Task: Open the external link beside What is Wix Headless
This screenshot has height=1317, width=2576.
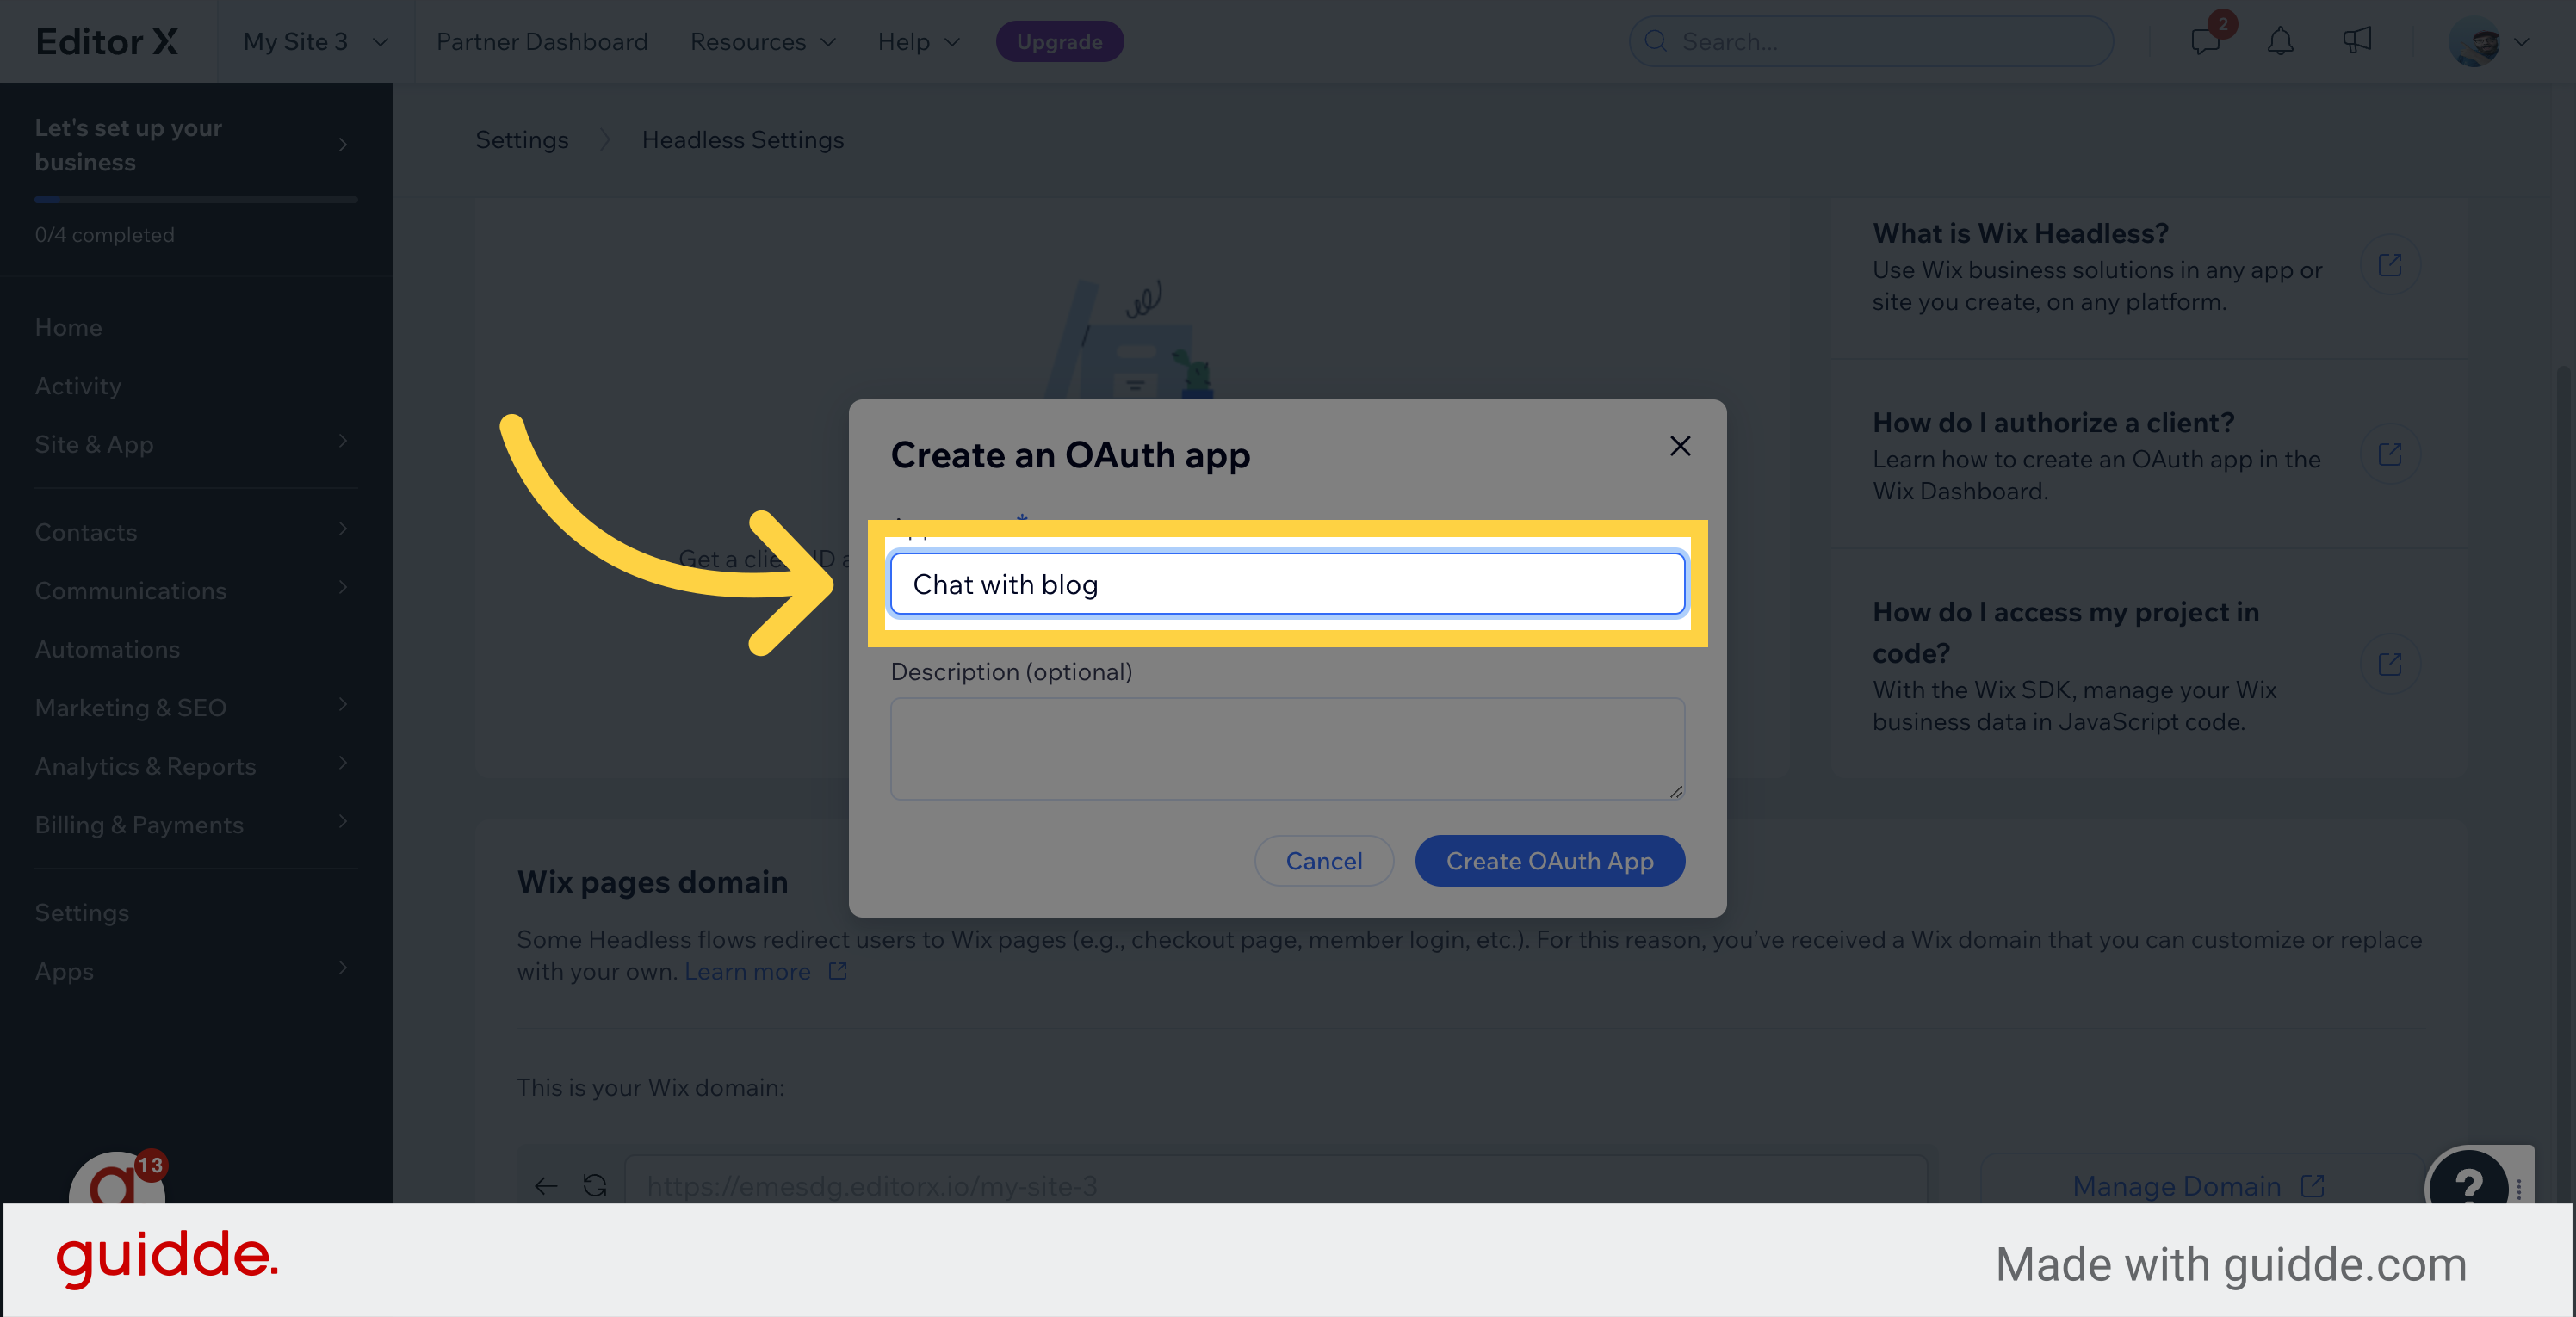Action: click(x=2391, y=264)
